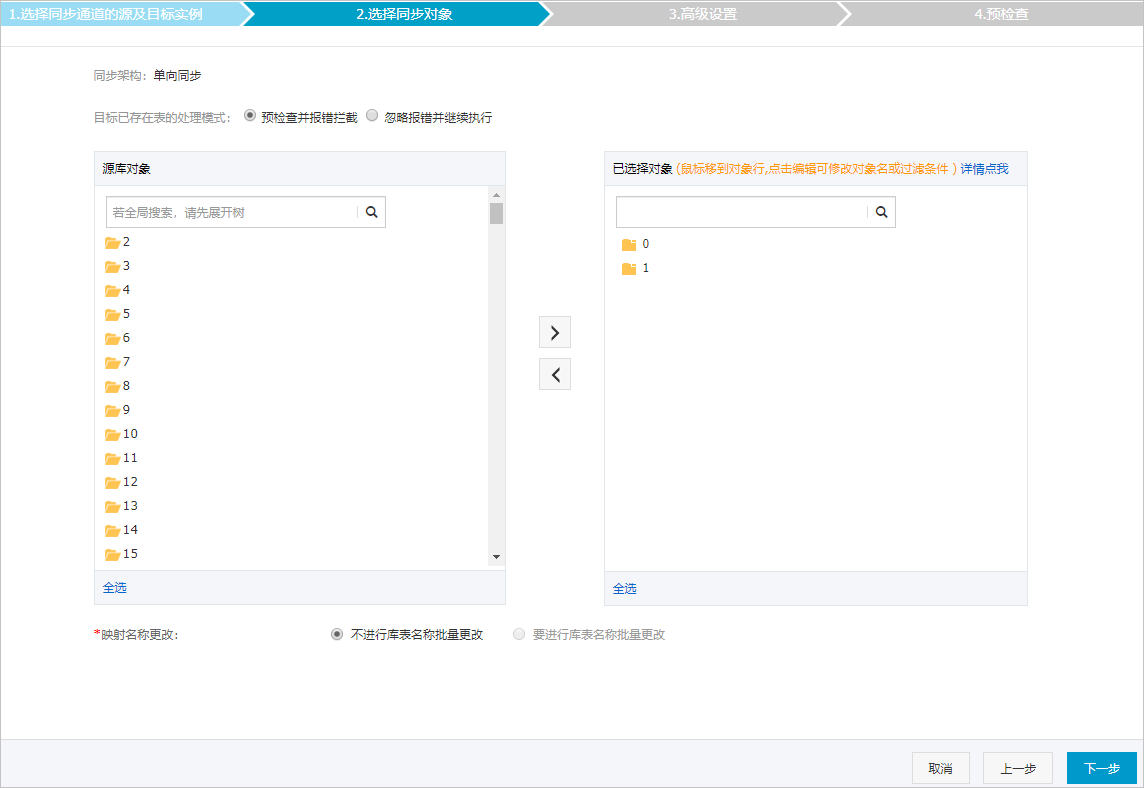Click folder icon of source database 5
This screenshot has height=788, width=1144.
tap(112, 314)
